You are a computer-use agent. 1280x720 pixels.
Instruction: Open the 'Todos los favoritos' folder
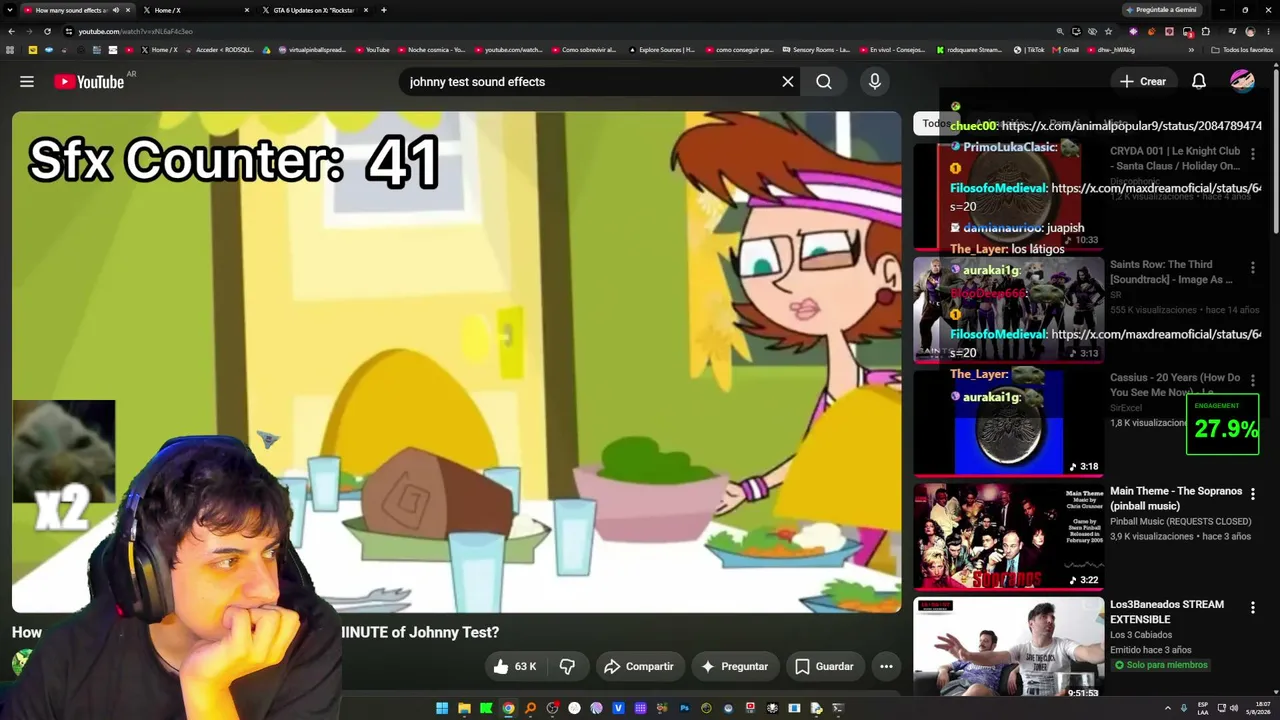click(1242, 49)
